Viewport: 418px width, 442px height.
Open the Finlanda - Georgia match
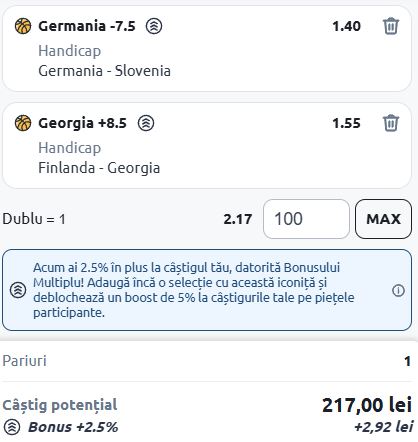click(x=99, y=168)
